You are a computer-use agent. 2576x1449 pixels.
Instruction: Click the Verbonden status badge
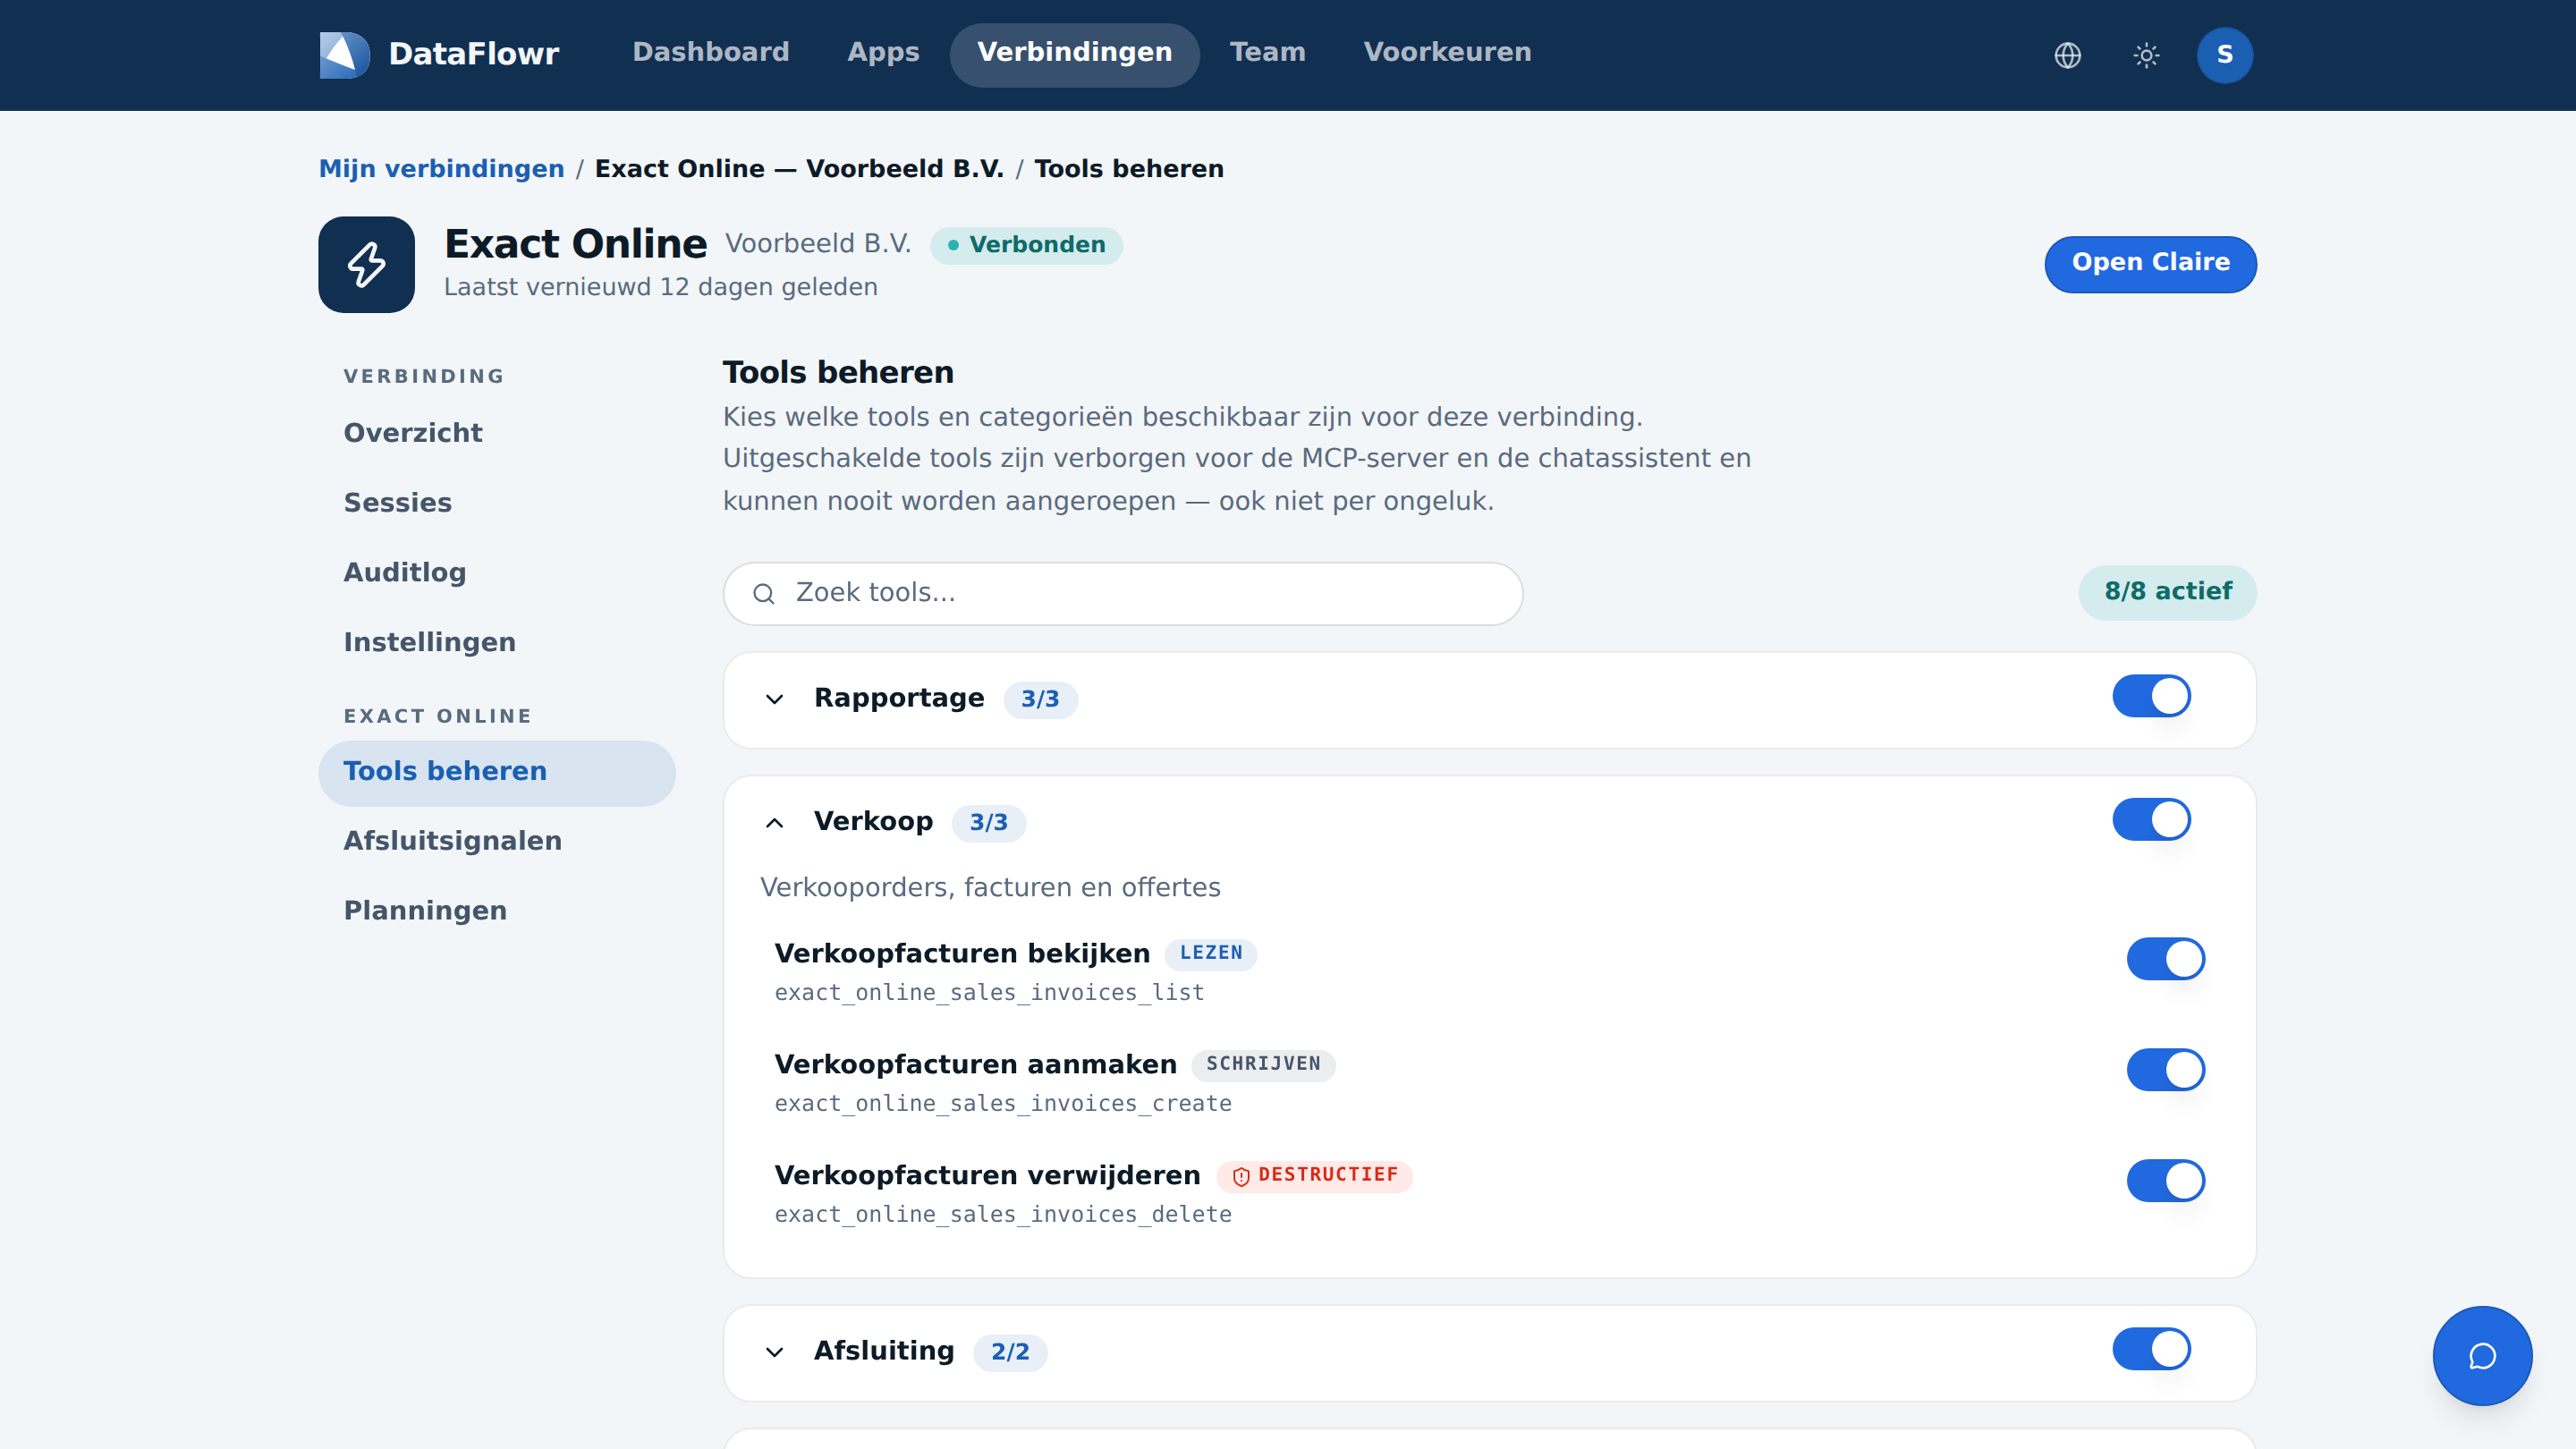click(1025, 245)
